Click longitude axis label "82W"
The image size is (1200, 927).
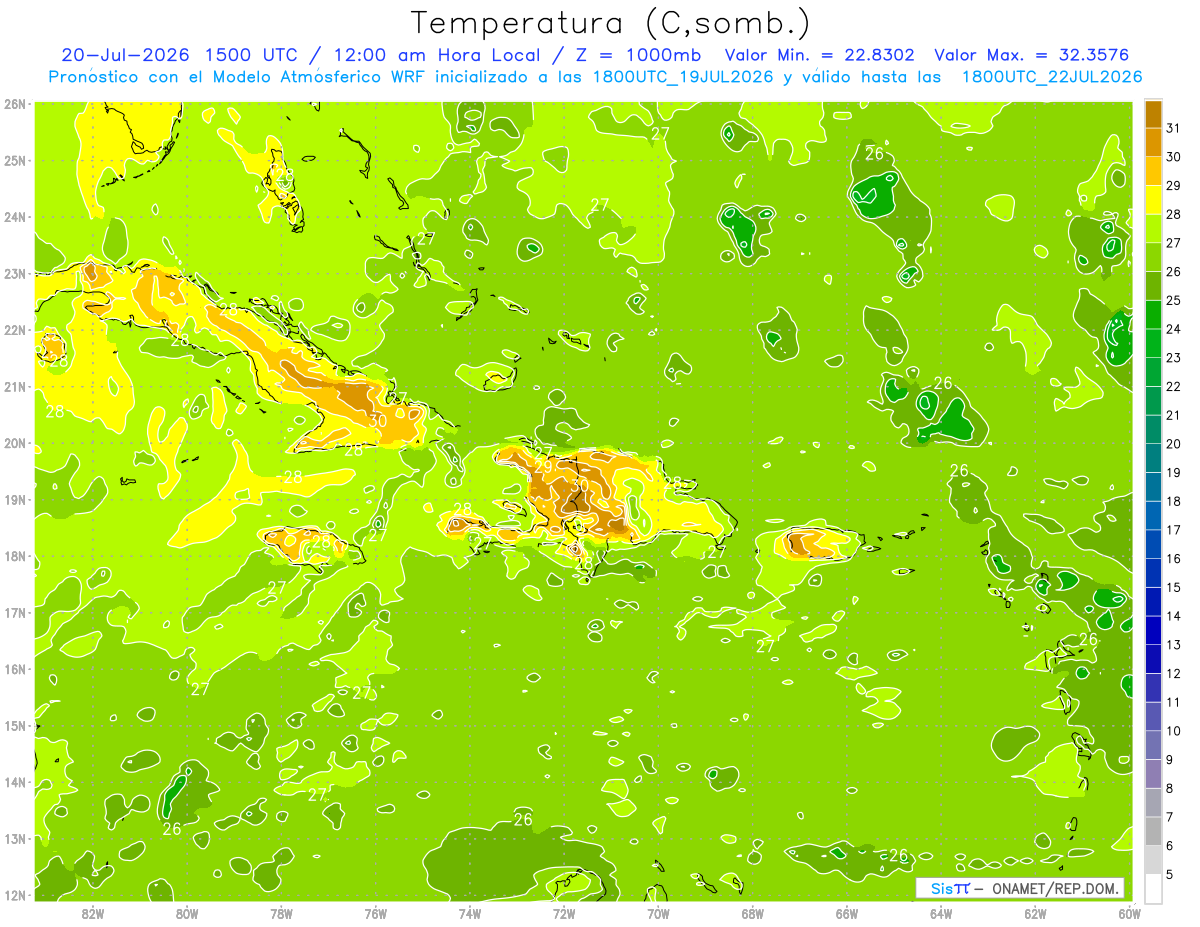tap(93, 913)
